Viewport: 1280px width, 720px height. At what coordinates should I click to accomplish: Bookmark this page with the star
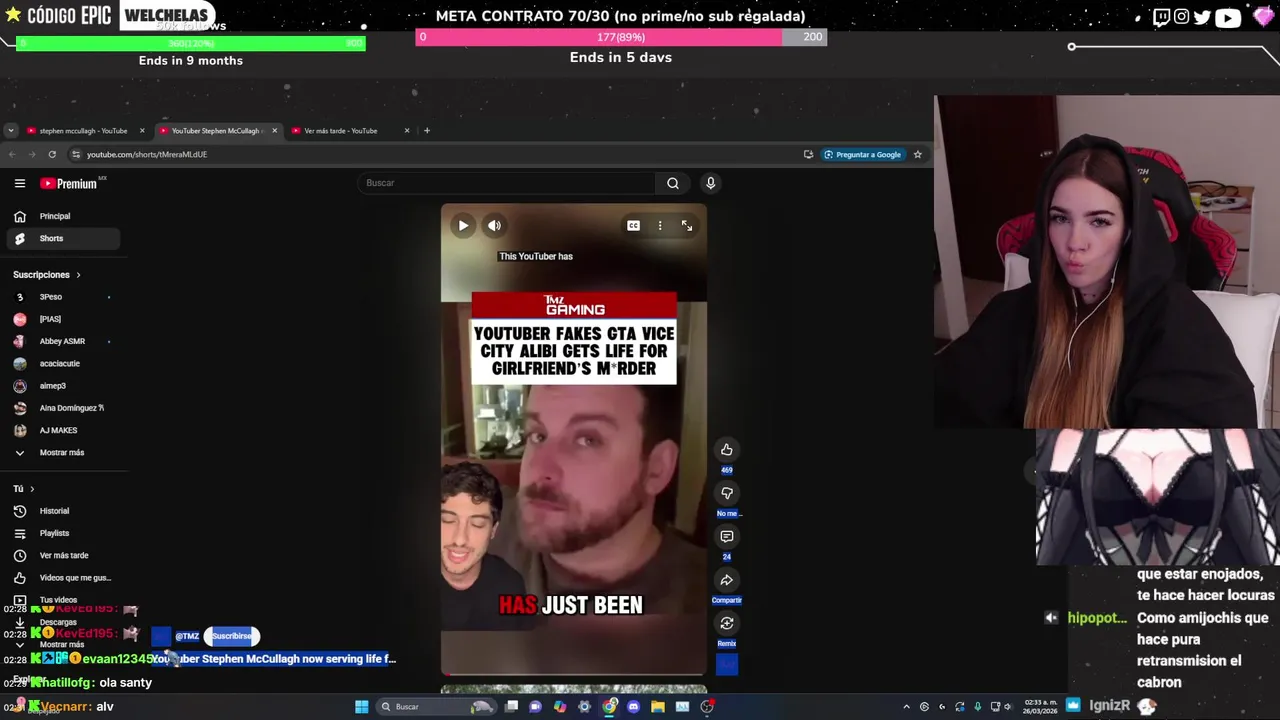click(x=917, y=154)
